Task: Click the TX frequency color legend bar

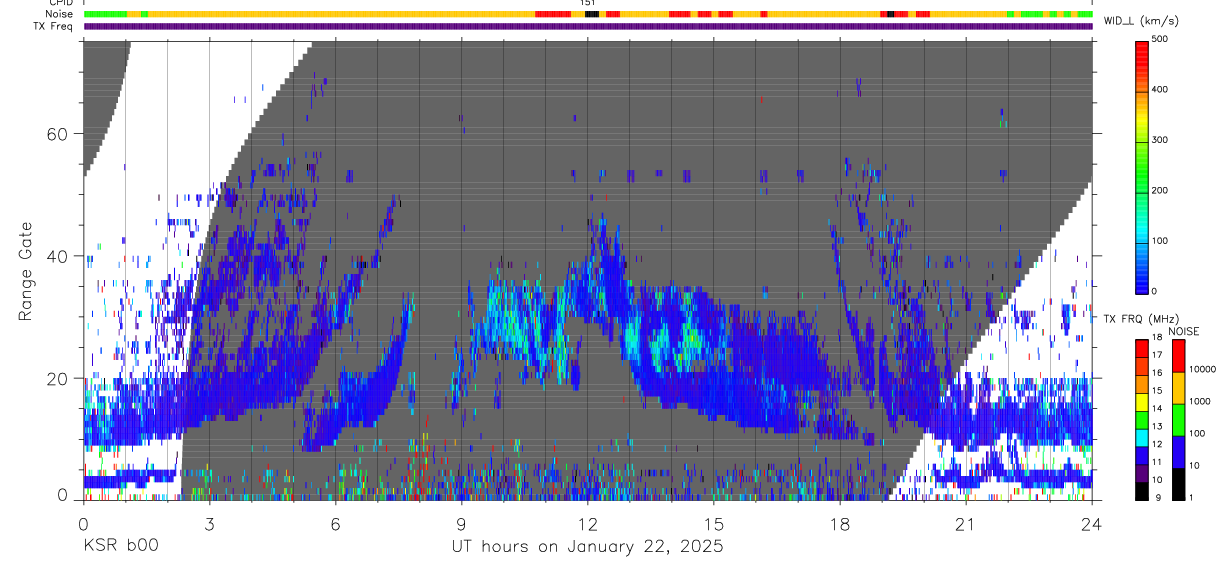Action: (1142, 419)
